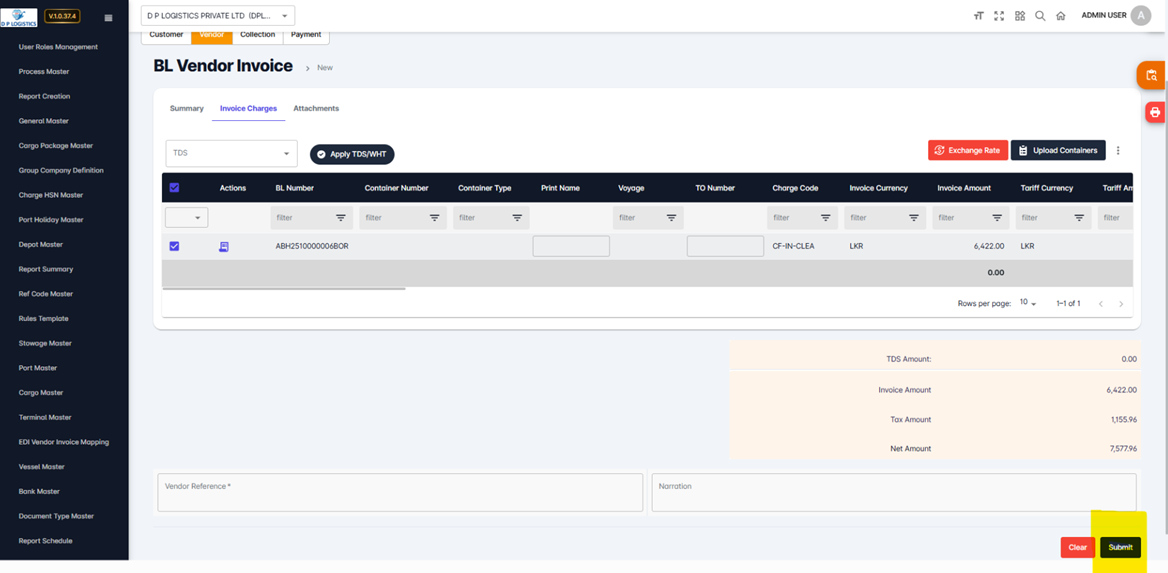Image resolution: width=1168 pixels, height=573 pixels.
Task: Click the home icon in top bar
Action: tap(1061, 16)
